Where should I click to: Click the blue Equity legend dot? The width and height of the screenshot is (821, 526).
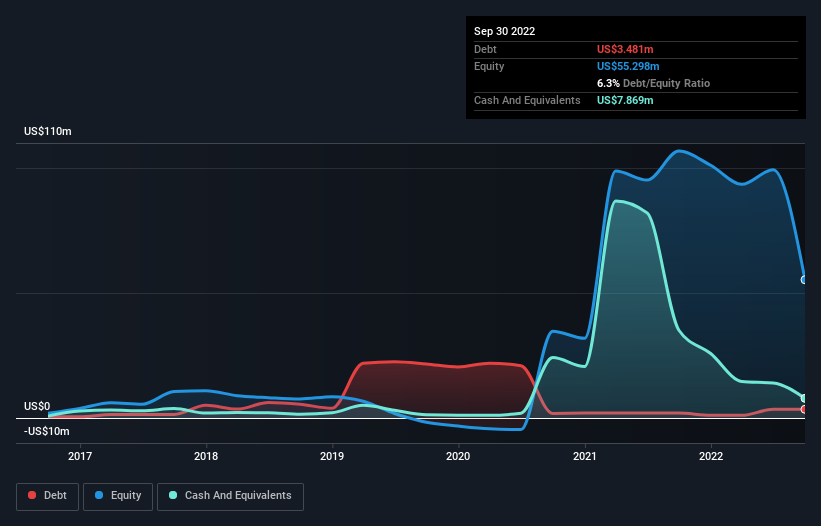click(99, 495)
